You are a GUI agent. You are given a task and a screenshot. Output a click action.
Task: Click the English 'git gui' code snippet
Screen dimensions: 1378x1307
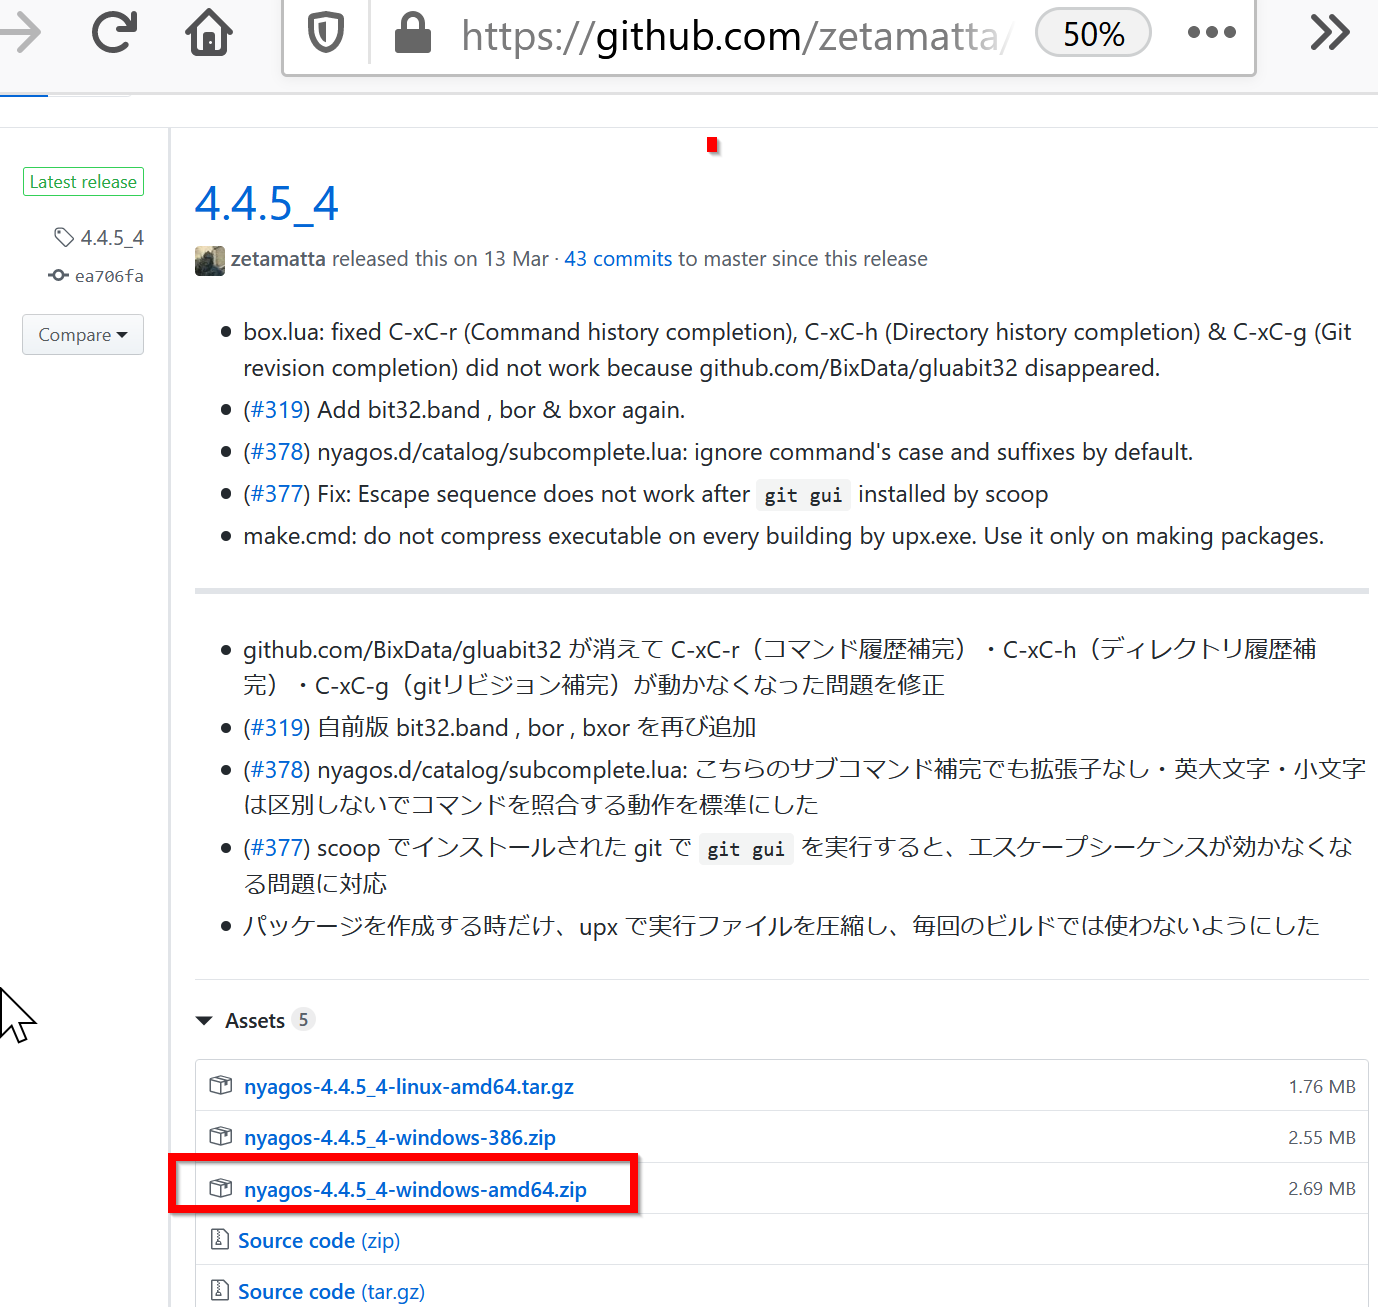coord(803,495)
